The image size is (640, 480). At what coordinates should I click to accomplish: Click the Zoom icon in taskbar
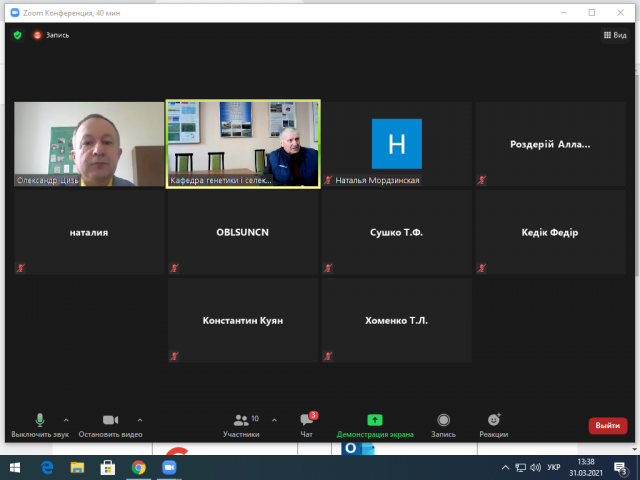[169, 467]
